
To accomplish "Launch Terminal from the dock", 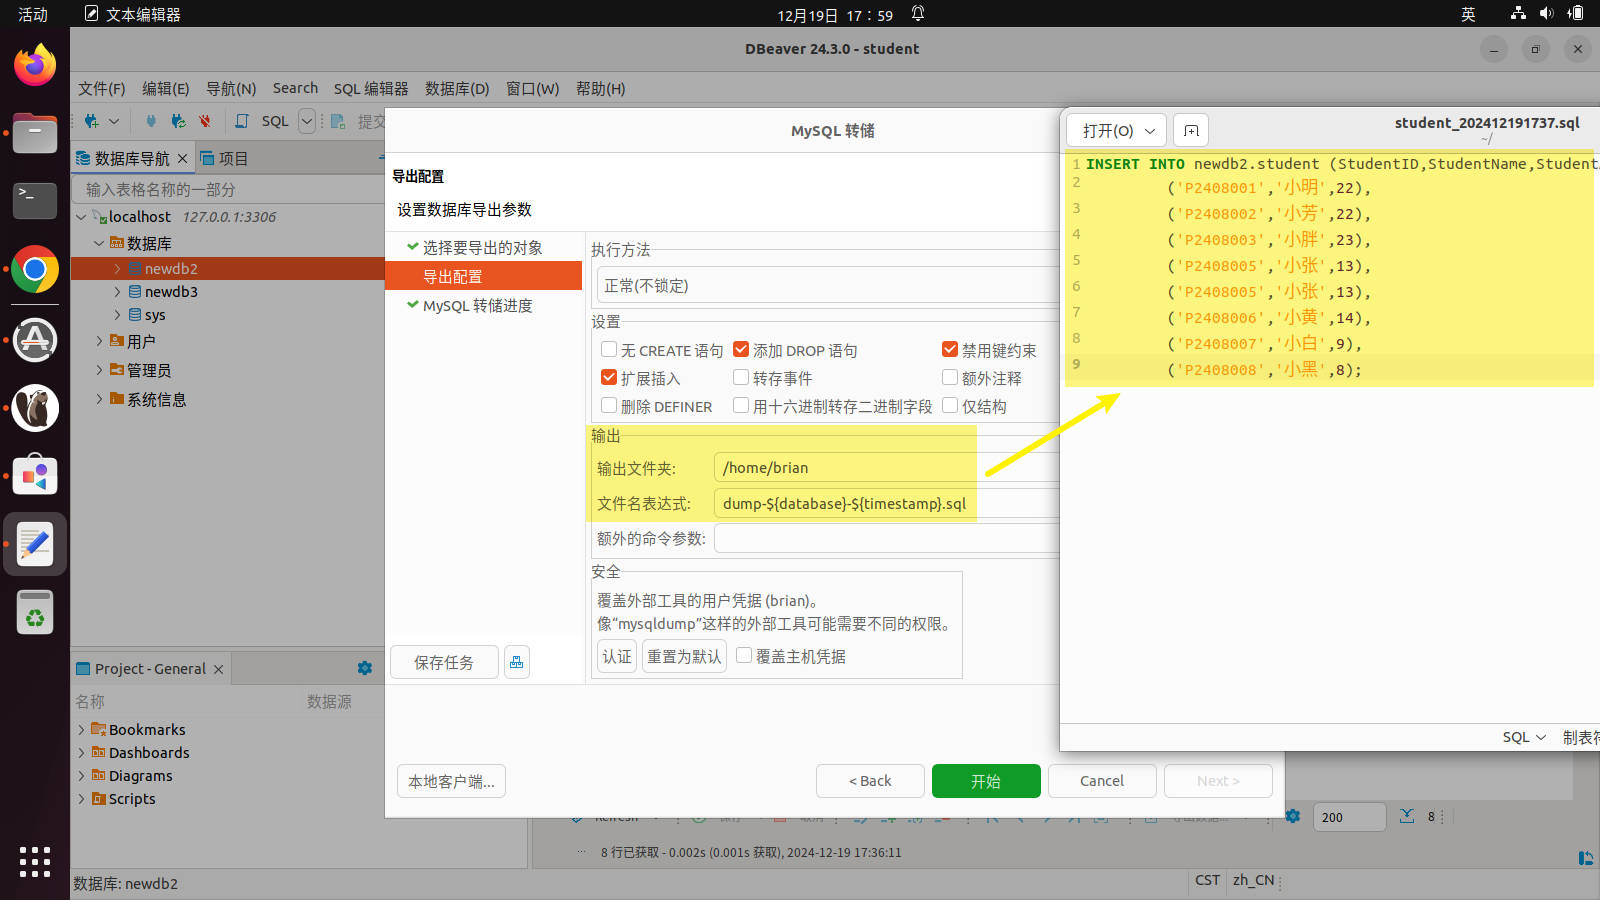I will point(35,201).
